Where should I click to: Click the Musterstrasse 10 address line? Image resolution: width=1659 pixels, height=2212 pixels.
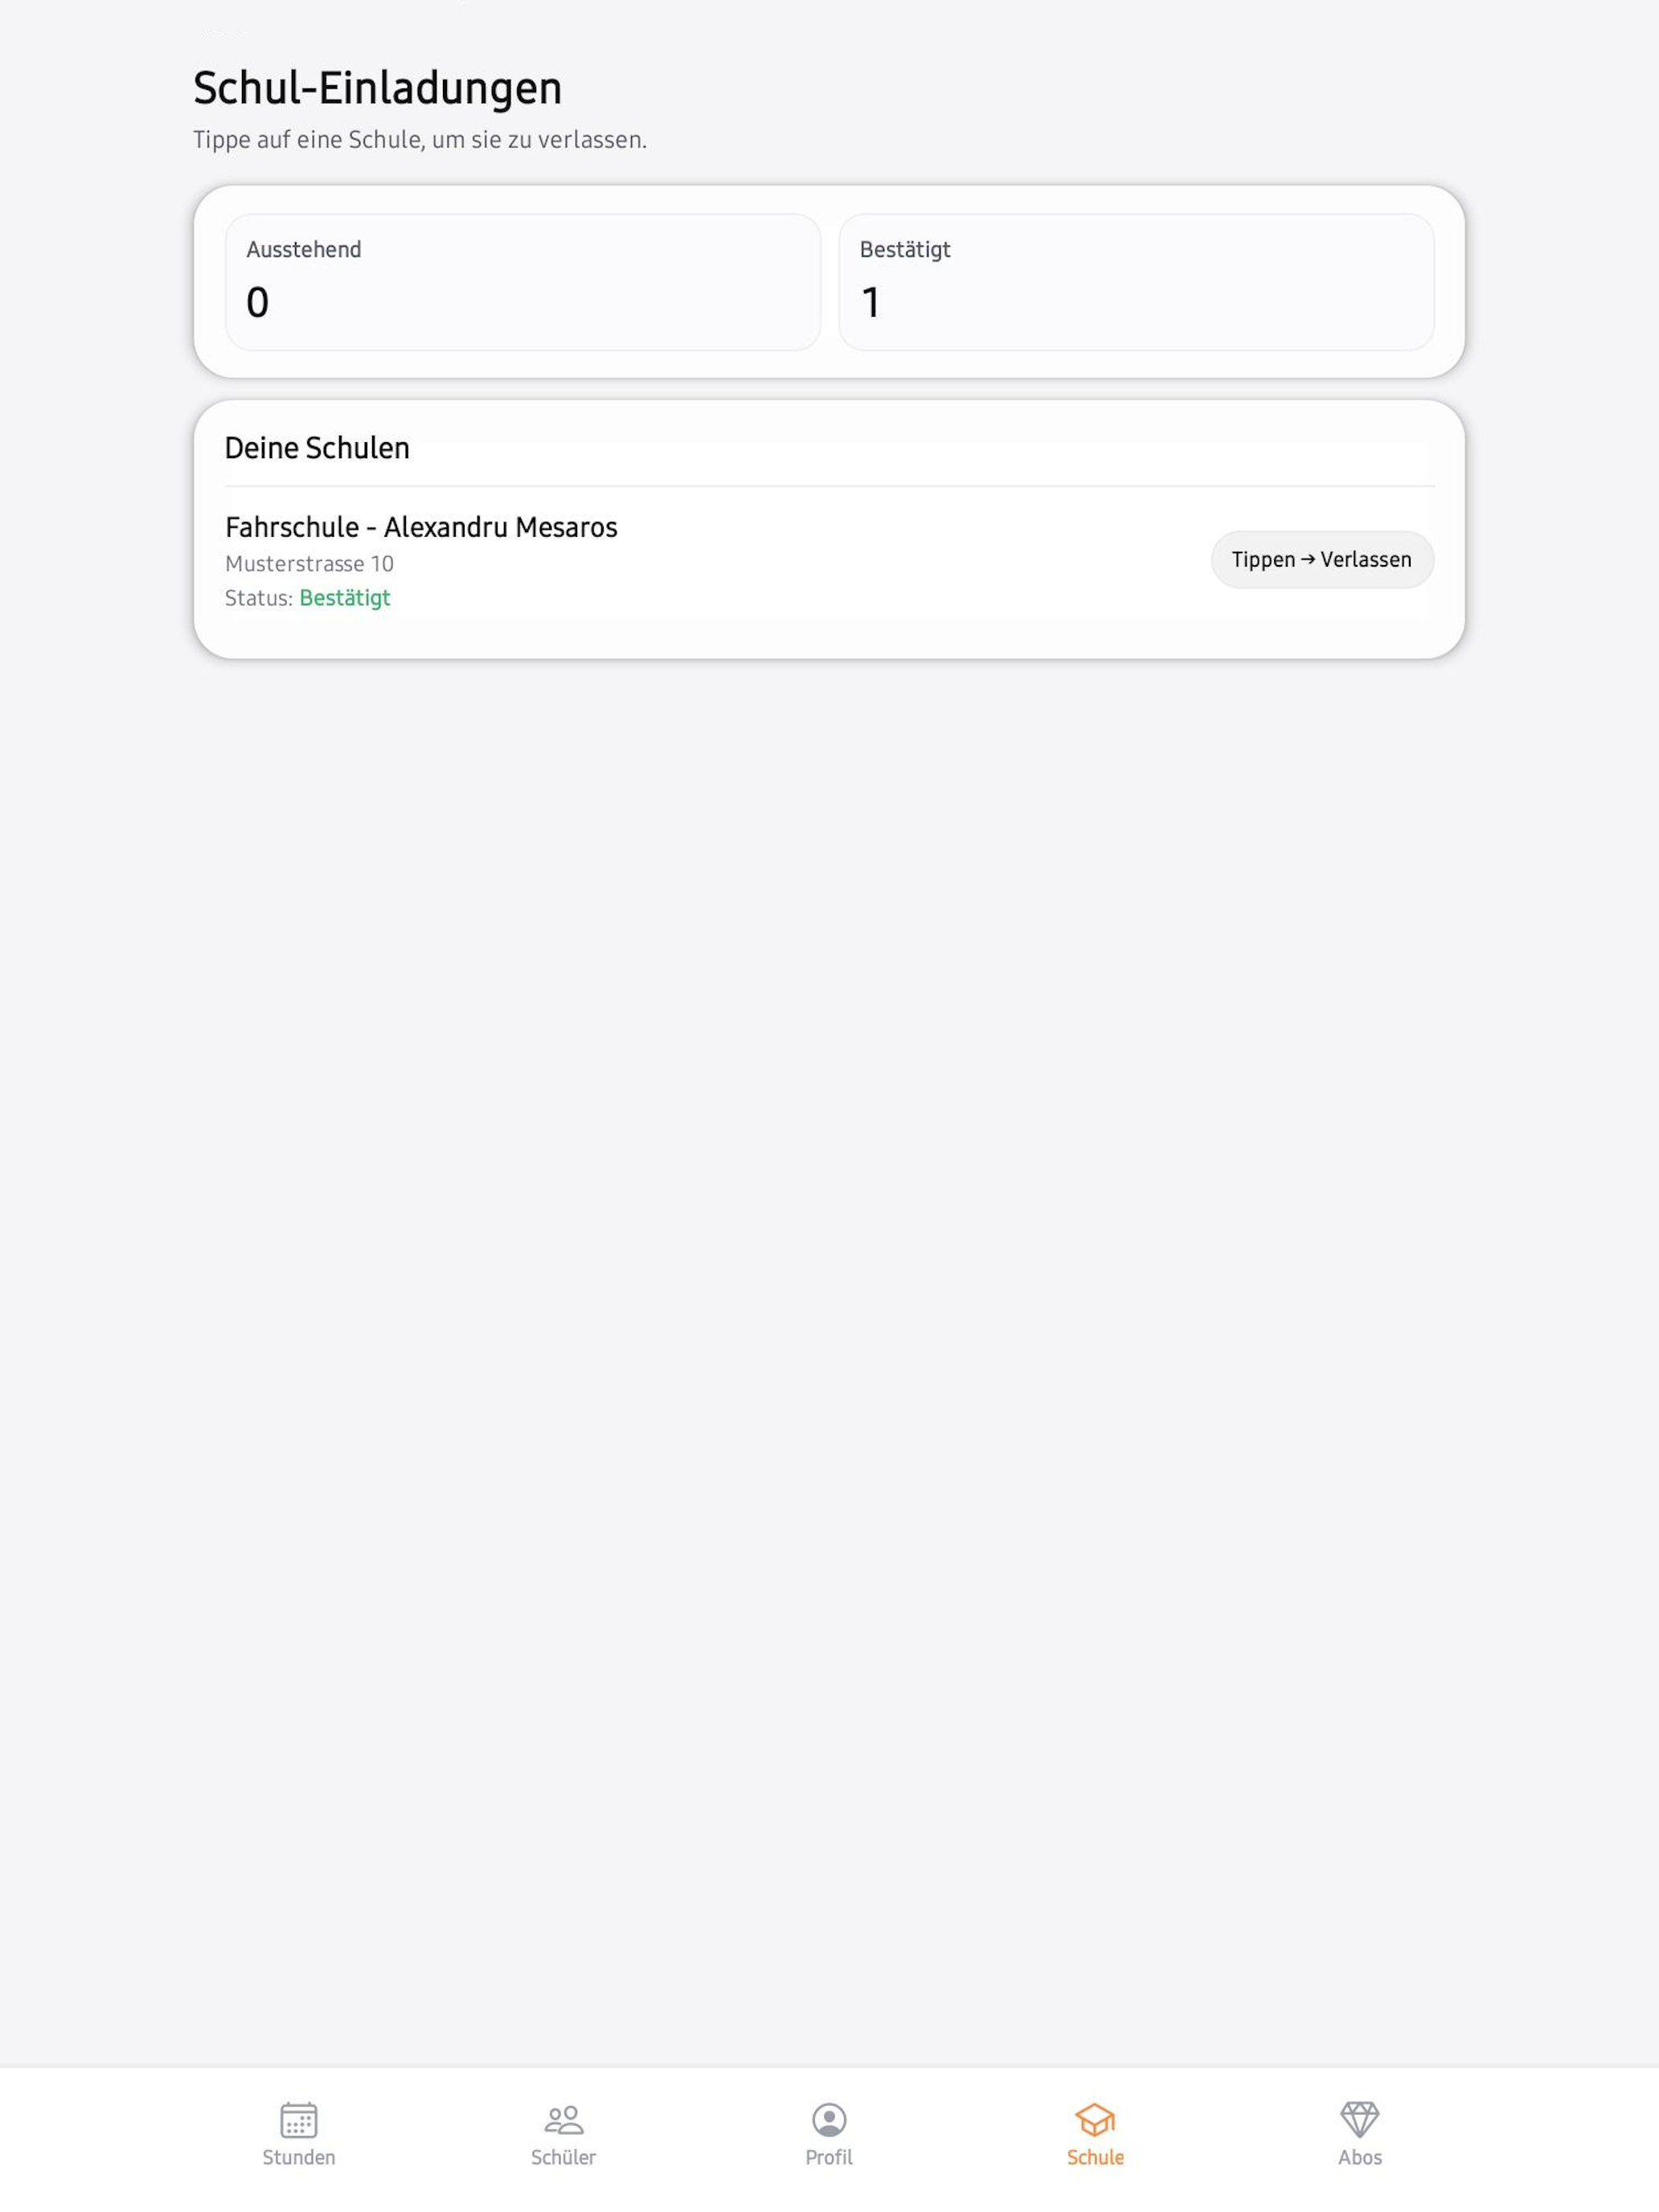point(309,564)
